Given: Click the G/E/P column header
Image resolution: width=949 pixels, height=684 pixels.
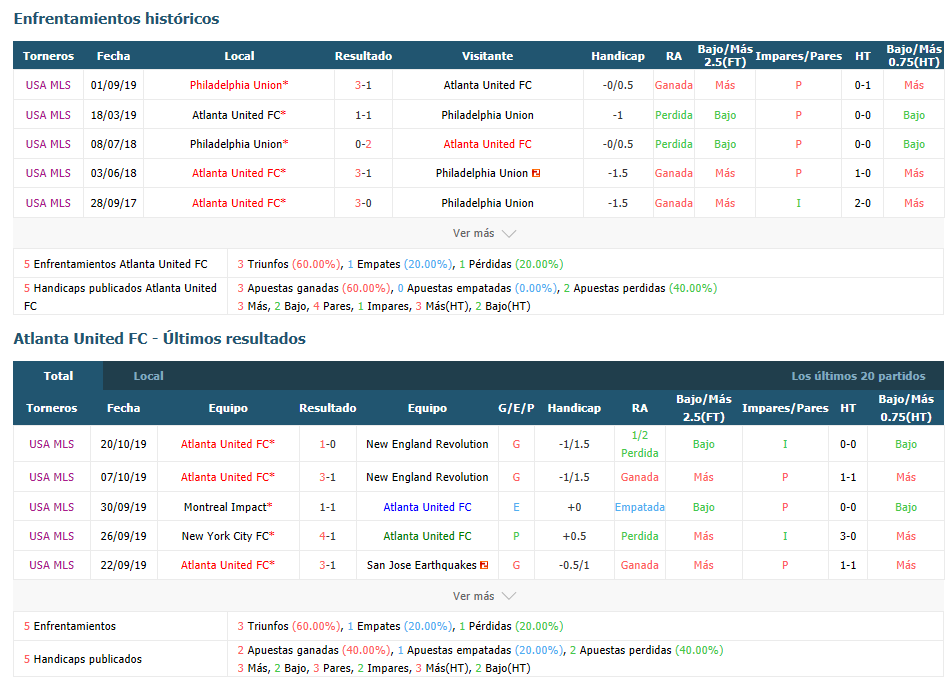Looking at the screenshot, I should point(516,408).
